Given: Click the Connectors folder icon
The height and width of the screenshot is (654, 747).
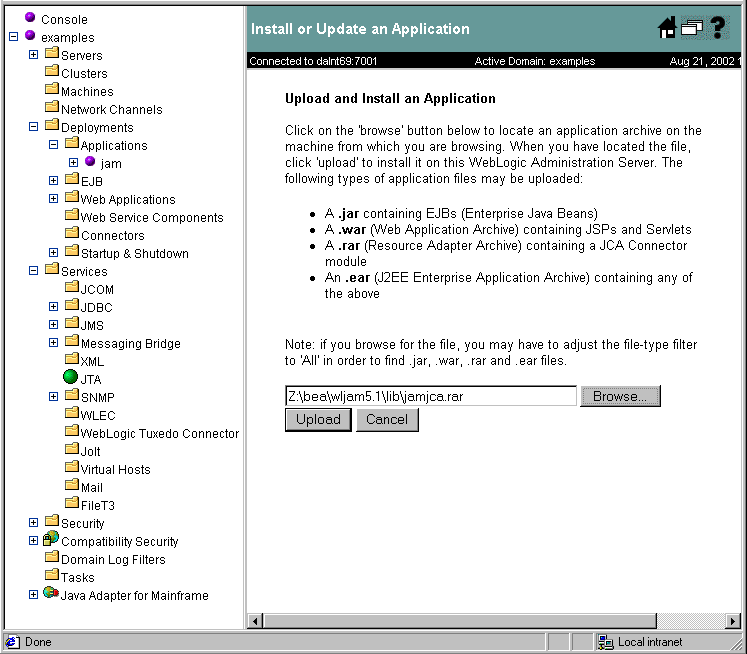Looking at the screenshot, I should click(x=71, y=233).
